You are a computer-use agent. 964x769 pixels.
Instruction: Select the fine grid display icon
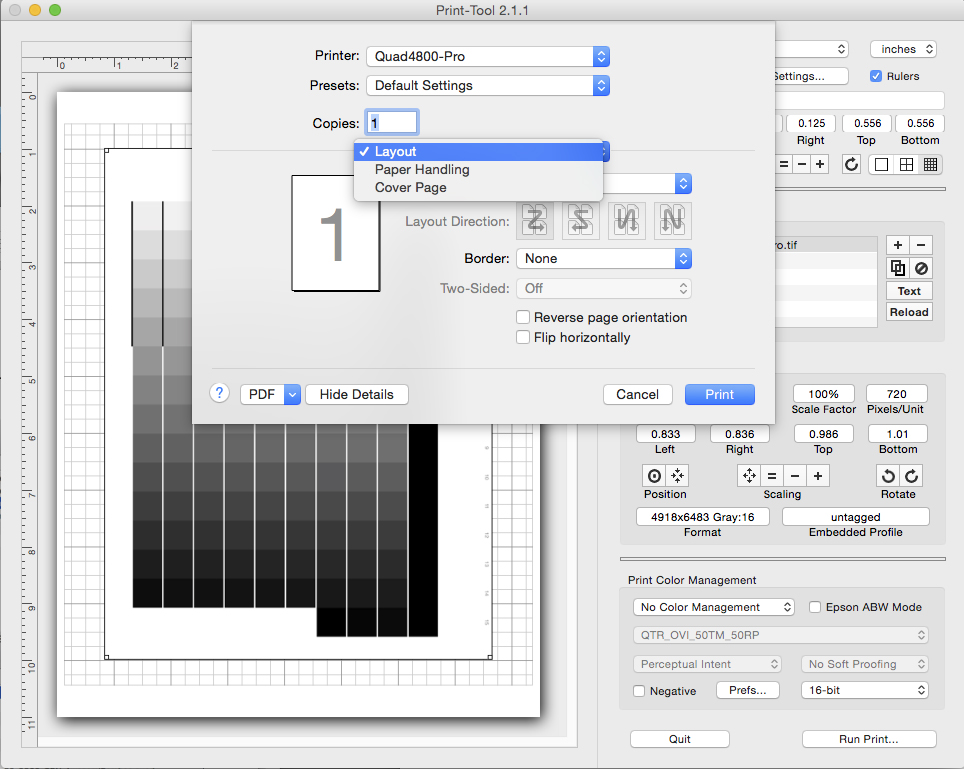click(x=930, y=164)
